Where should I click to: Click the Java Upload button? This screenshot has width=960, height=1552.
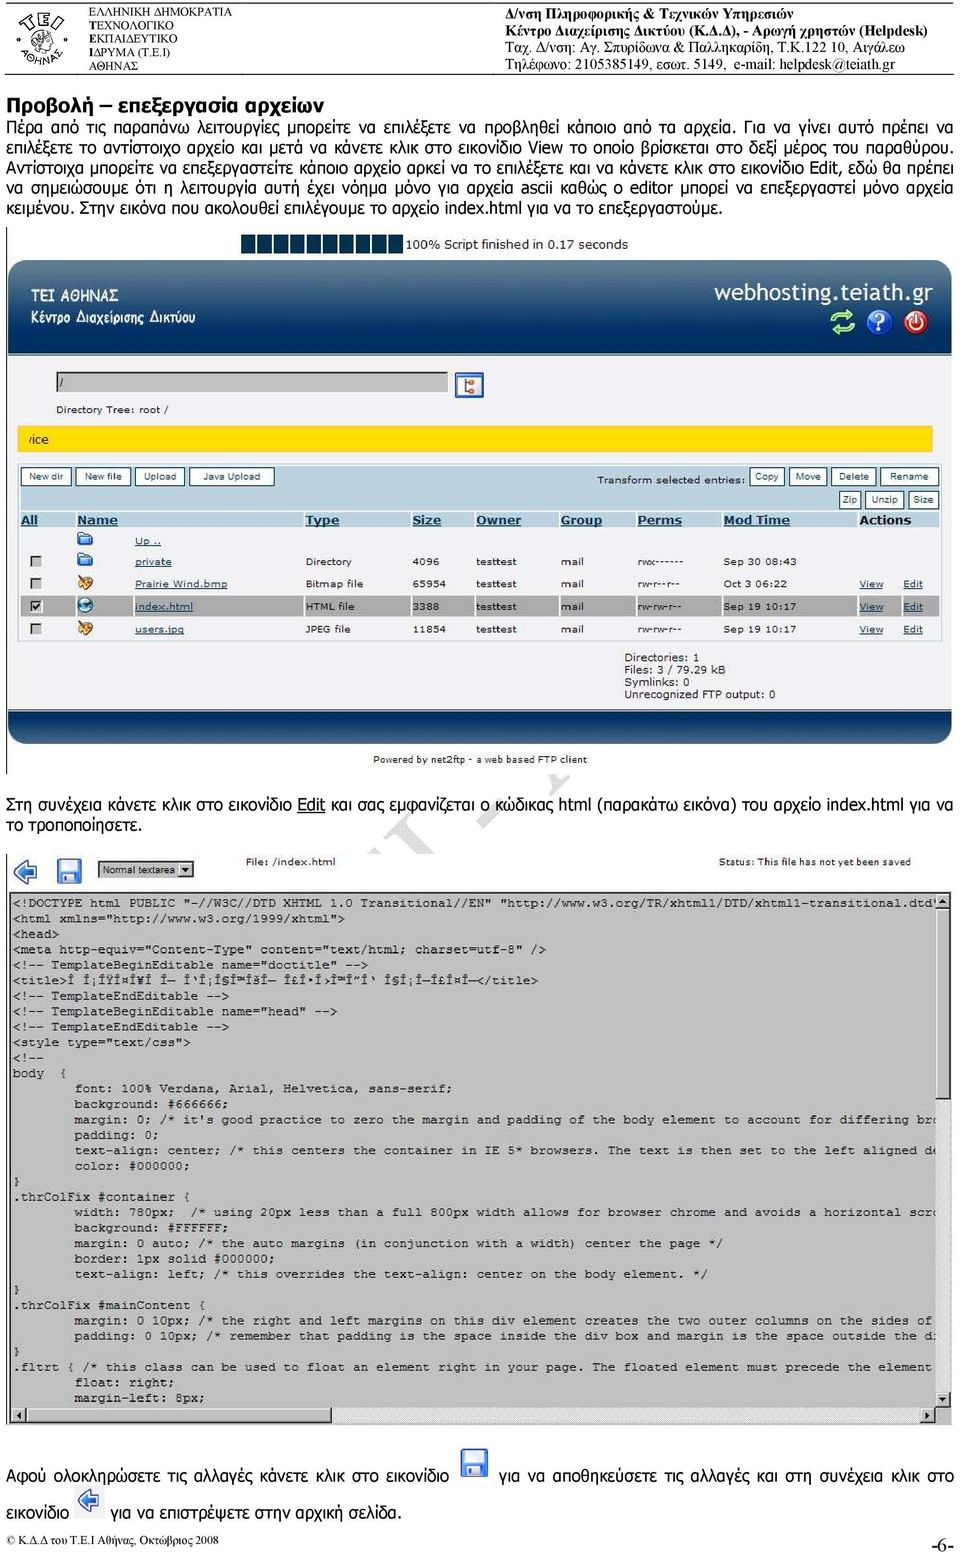[x=232, y=477]
